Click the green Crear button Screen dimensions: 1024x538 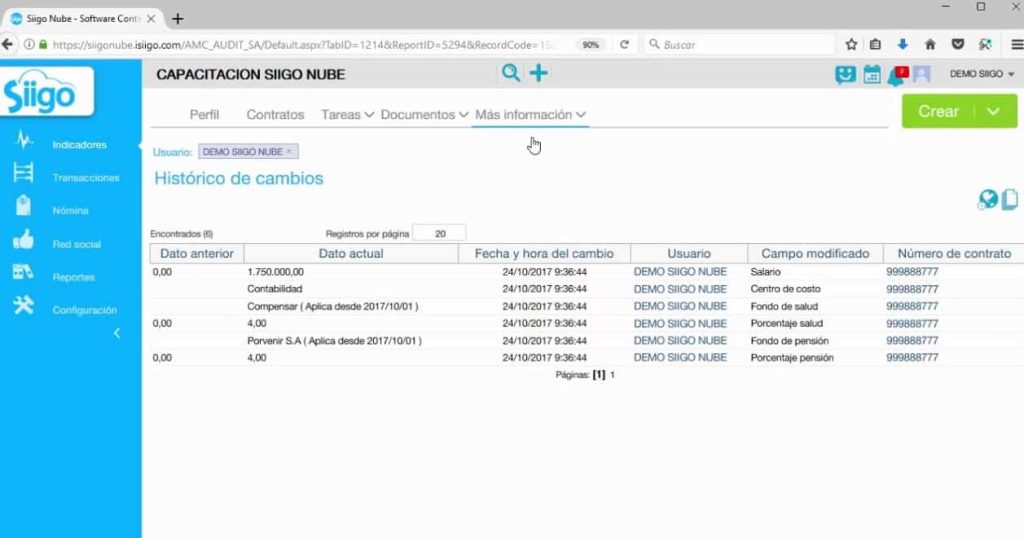coord(938,111)
